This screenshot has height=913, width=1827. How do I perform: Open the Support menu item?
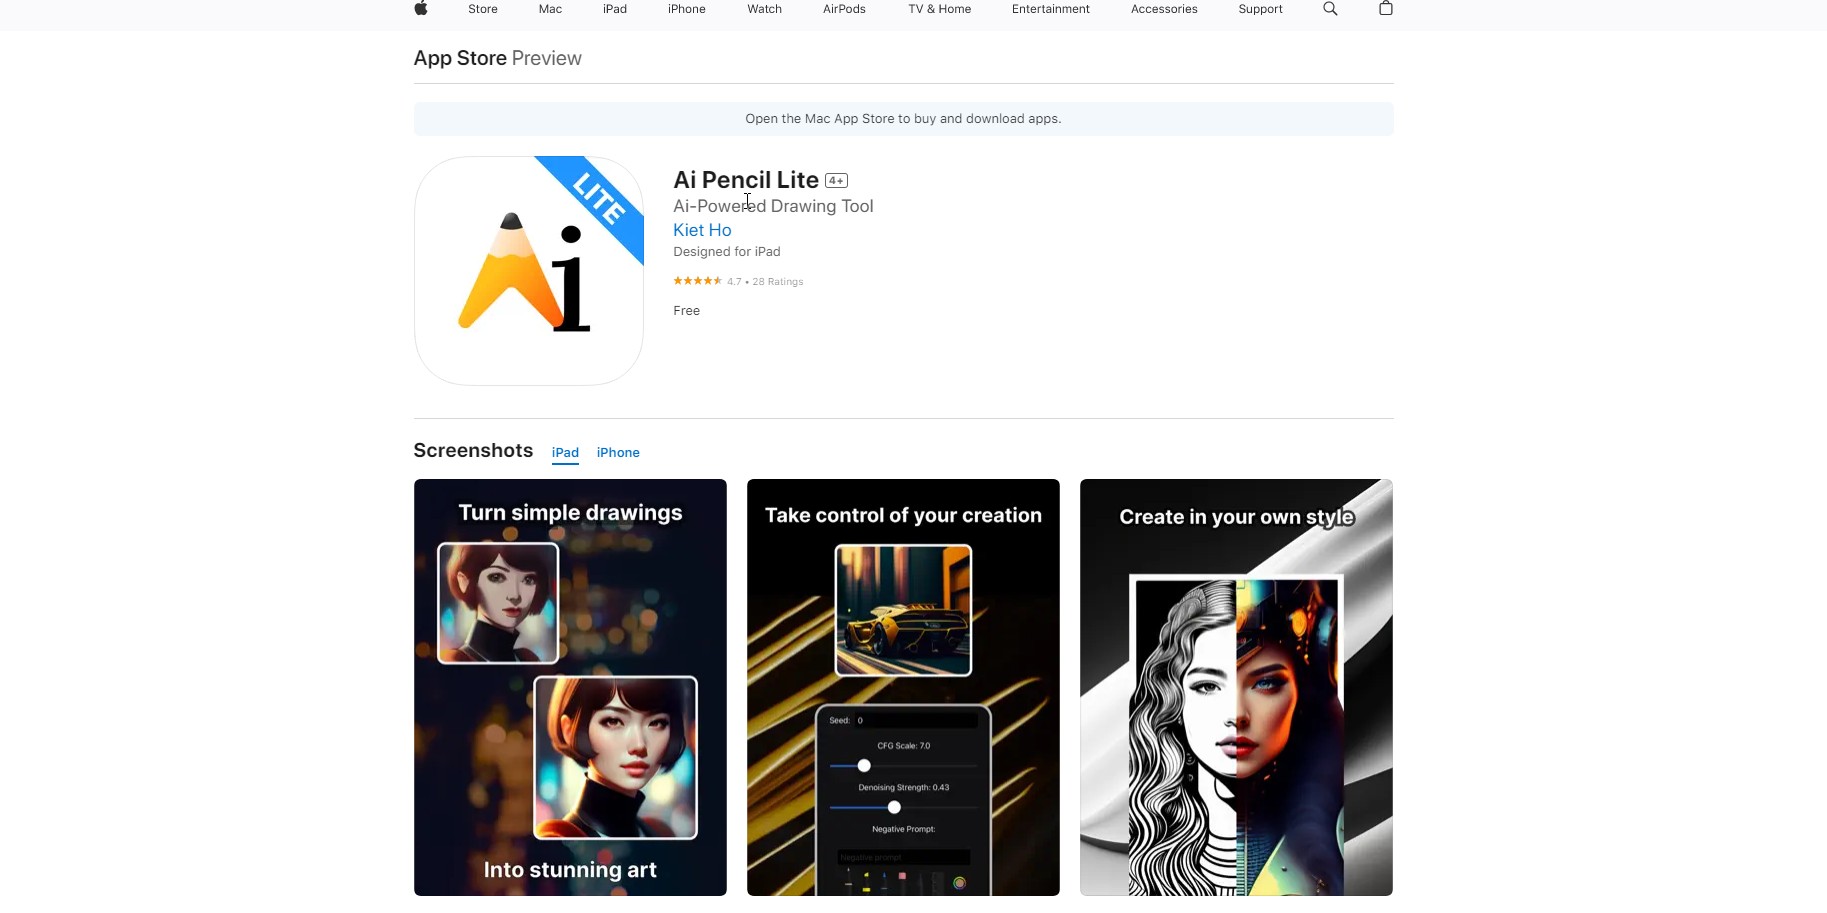[x=1261, y=9]
